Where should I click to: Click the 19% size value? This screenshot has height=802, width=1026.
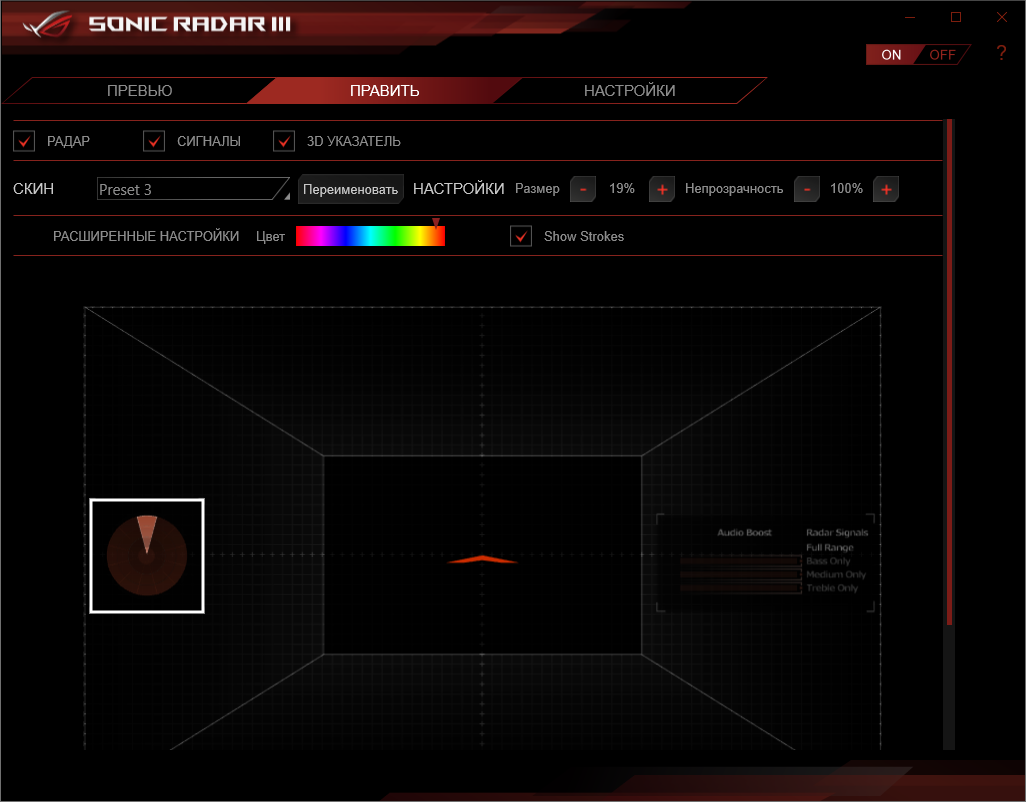point(622,188)
